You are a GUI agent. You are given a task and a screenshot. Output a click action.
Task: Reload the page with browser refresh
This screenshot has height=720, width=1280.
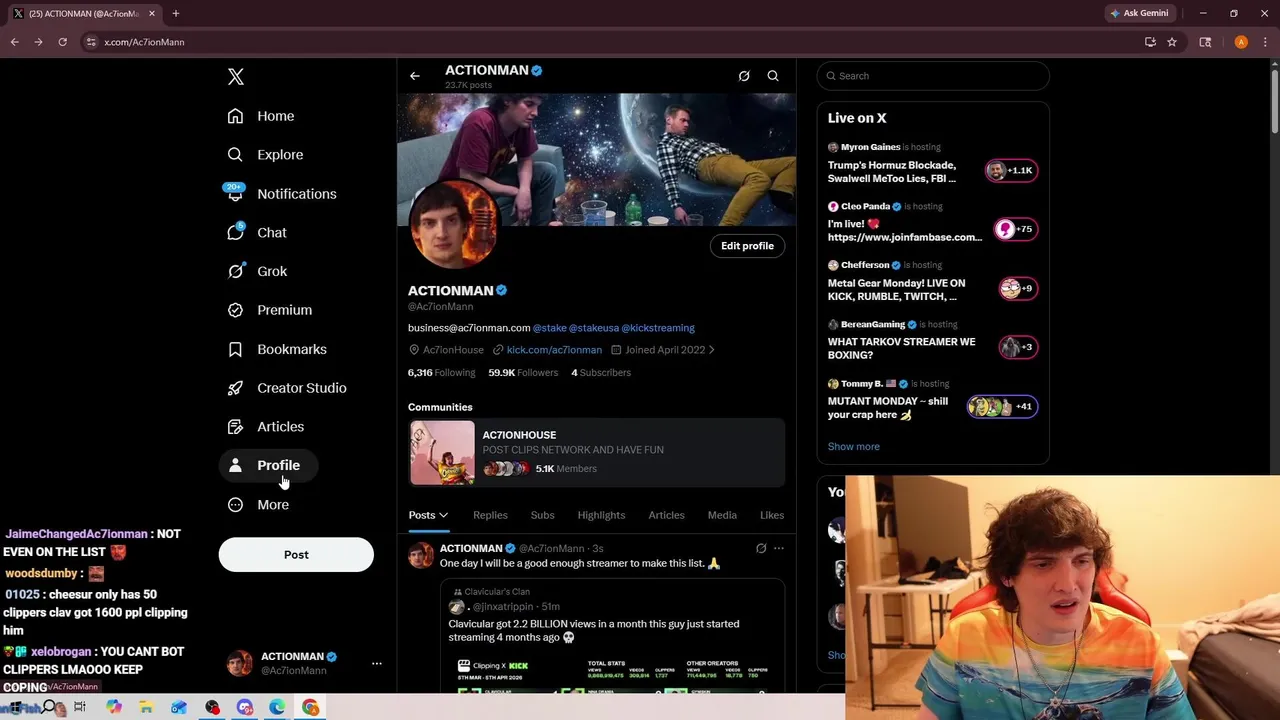pyautogui.click(x=62, y=42)
